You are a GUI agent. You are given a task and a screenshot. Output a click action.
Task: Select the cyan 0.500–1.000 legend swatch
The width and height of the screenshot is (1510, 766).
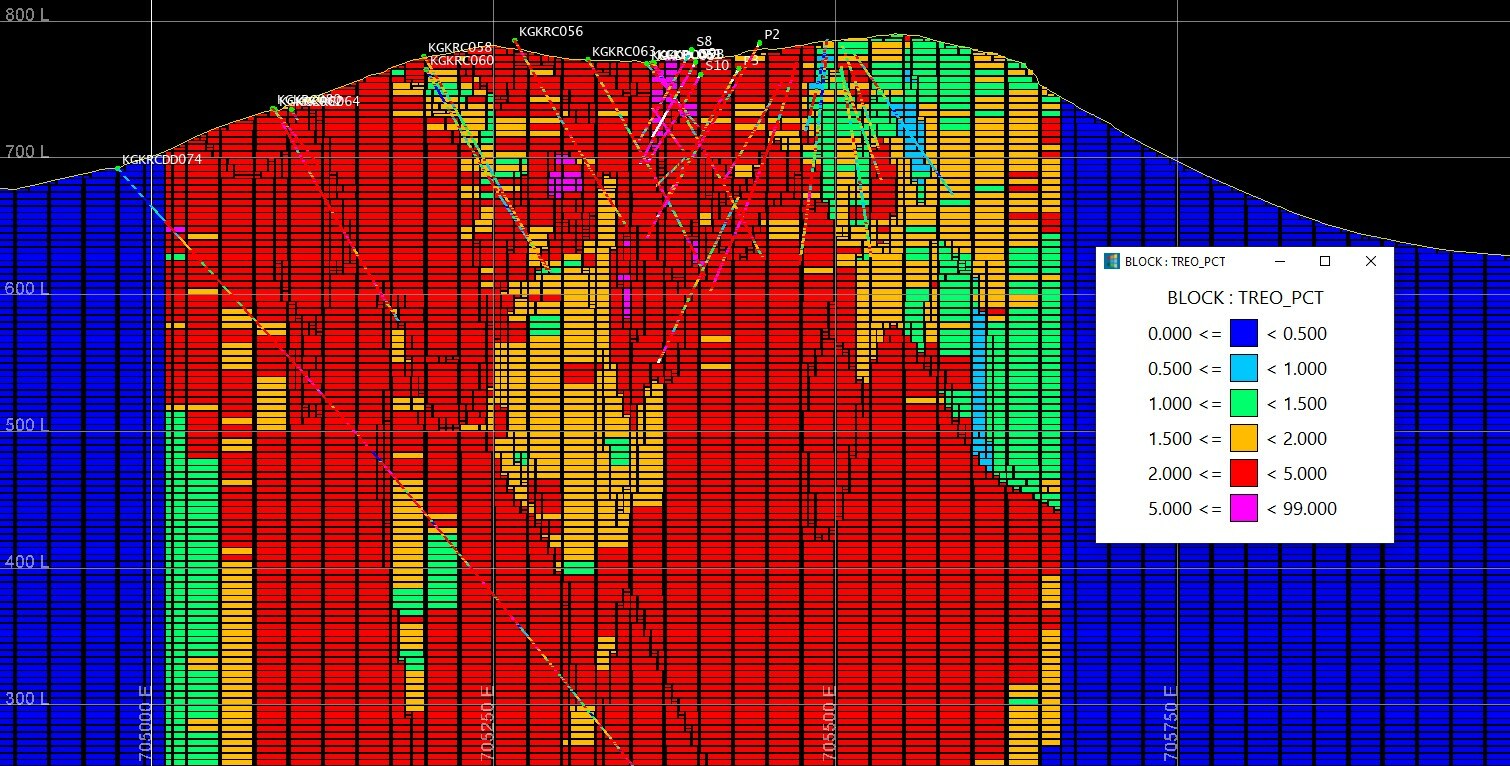coord(1244,369)
